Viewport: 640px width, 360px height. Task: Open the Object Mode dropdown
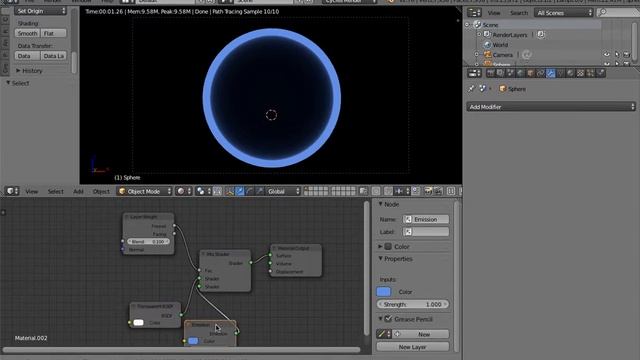click(145, 191)
